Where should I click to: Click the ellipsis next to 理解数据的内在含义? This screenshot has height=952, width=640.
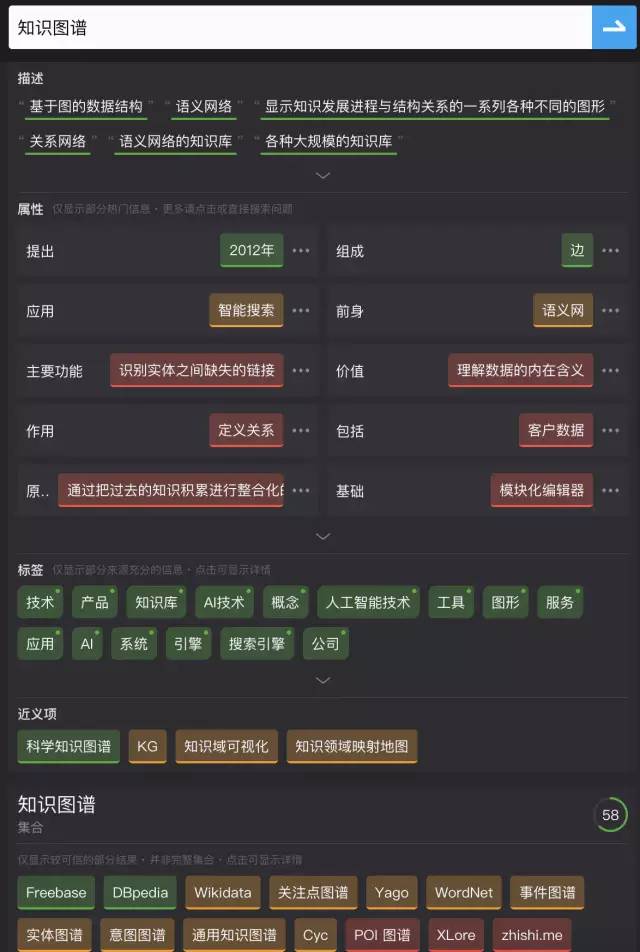(611, 371)
